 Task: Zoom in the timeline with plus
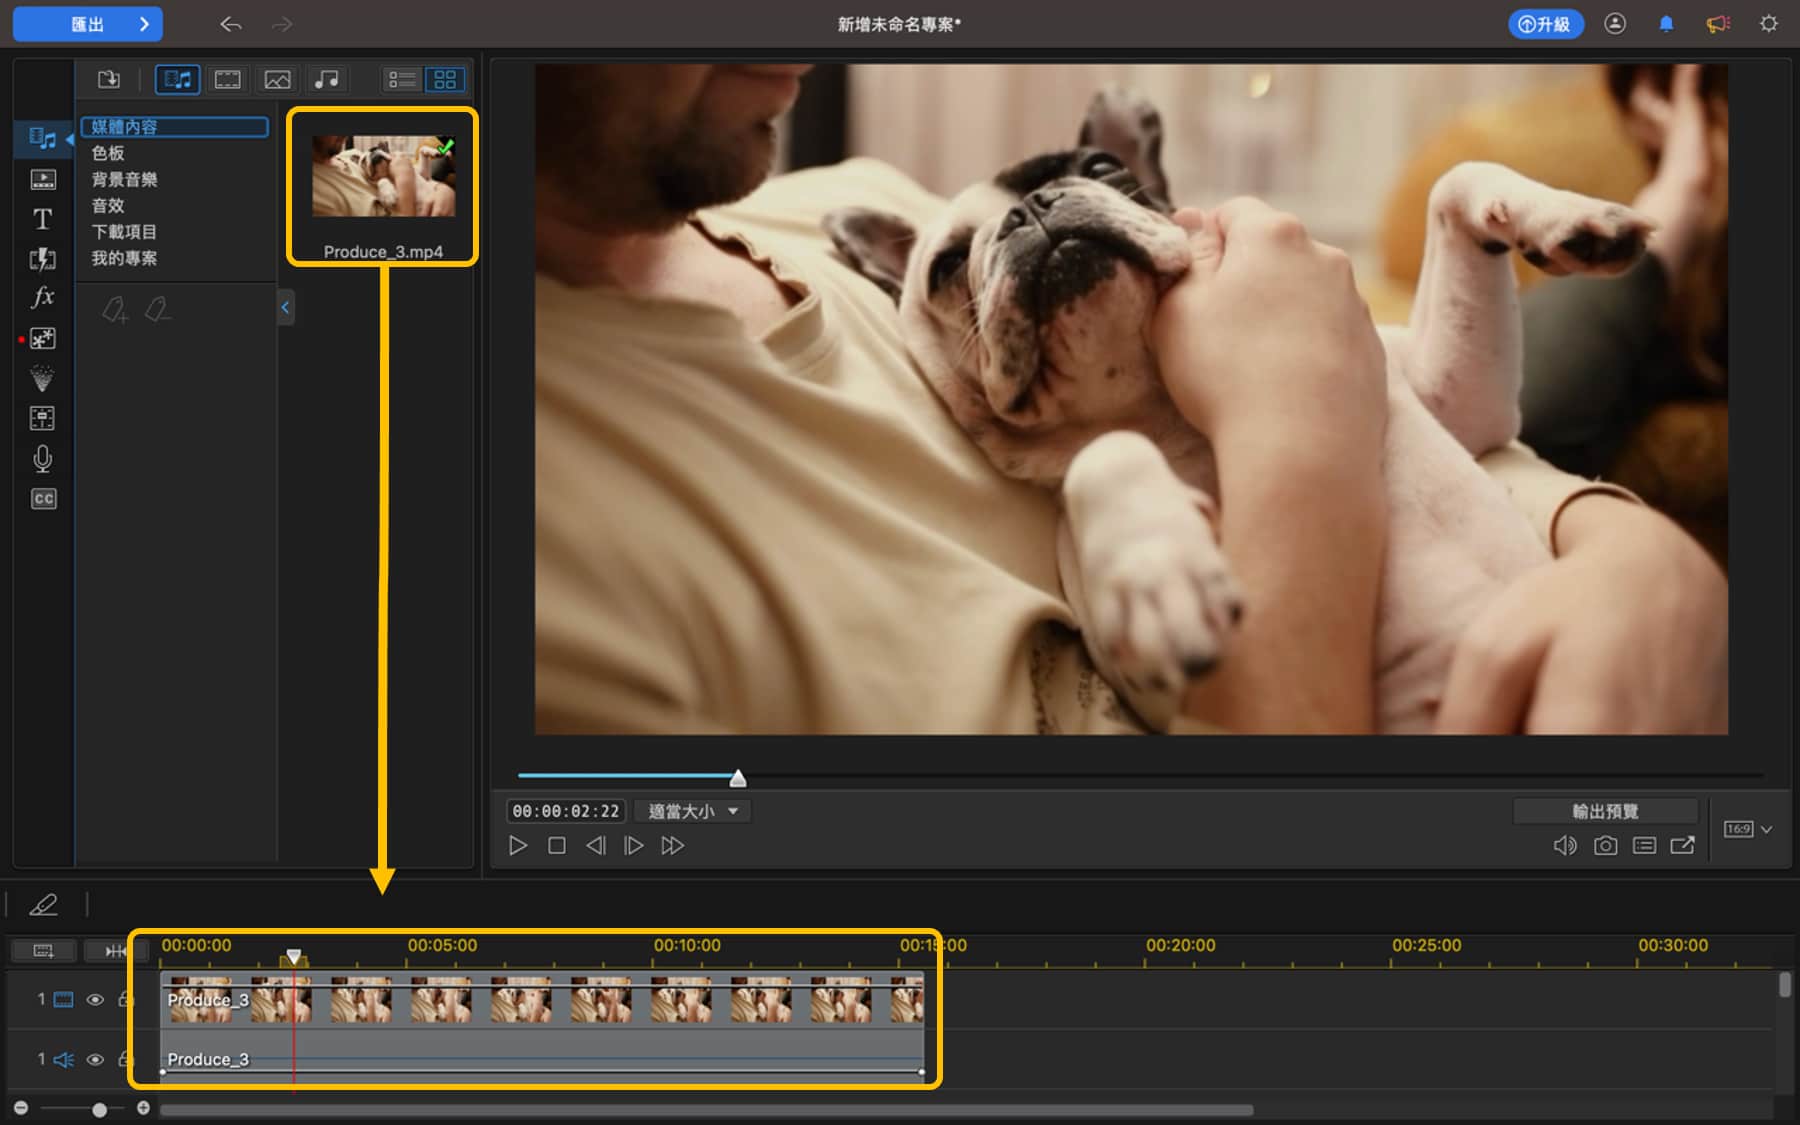click(143, 1108)
